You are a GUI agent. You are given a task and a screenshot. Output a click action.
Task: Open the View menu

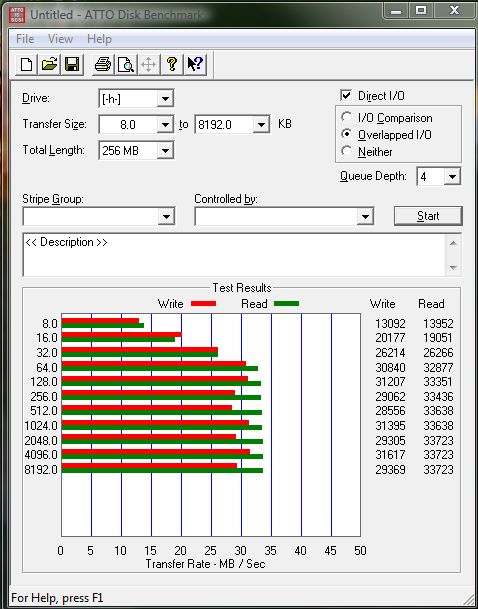61,39
